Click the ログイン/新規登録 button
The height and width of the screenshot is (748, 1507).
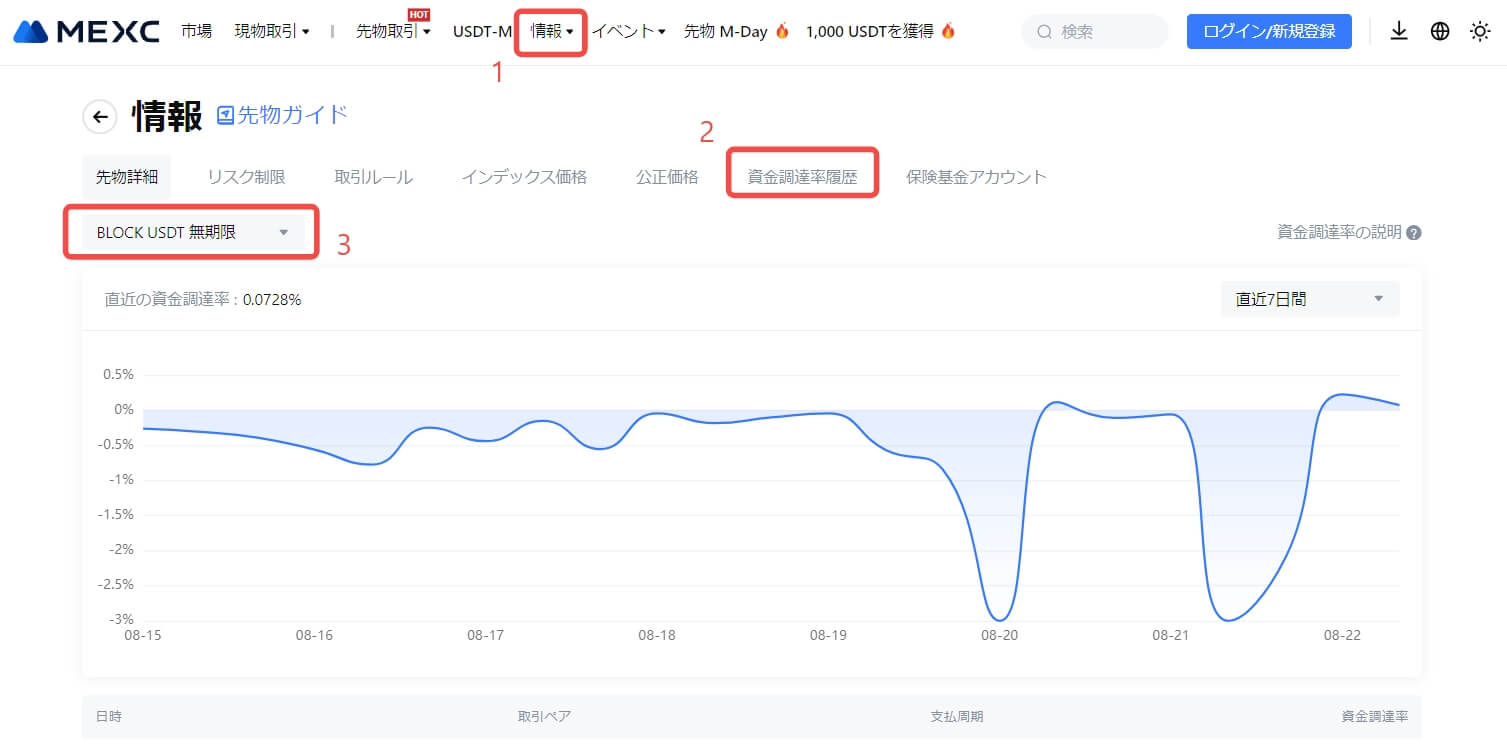(x=1269, y=32)
